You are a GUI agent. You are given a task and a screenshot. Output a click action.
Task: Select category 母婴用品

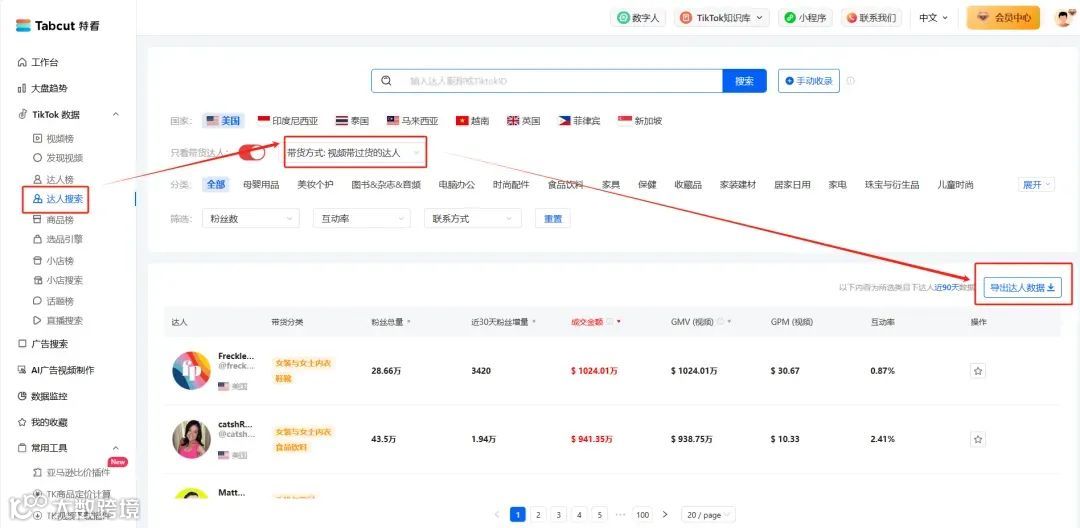pos(261,184)
